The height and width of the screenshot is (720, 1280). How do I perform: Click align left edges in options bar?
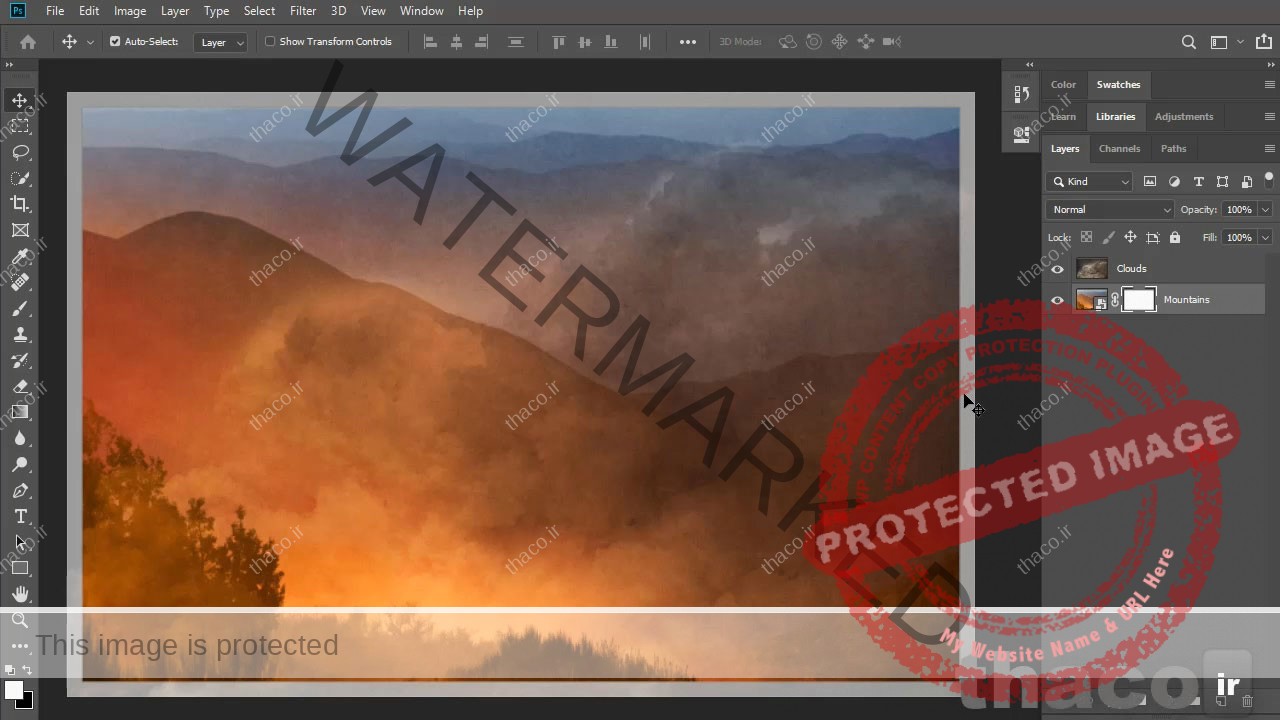pos(431,42)
